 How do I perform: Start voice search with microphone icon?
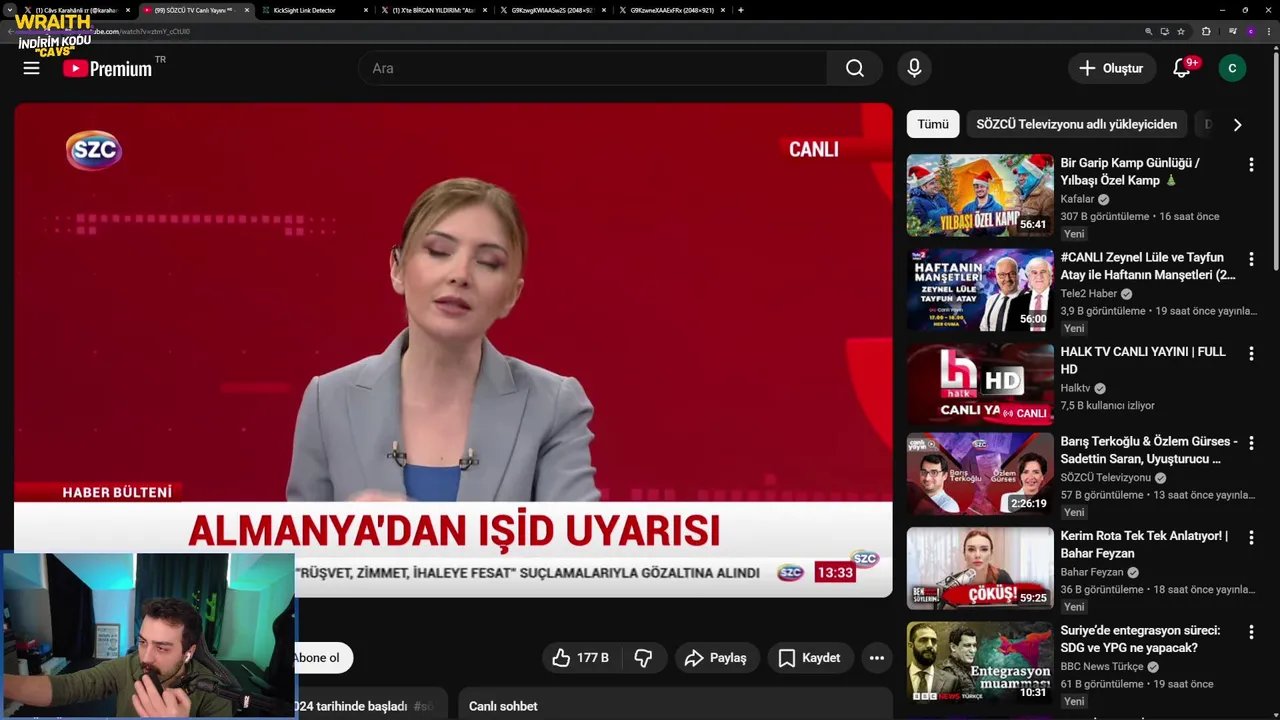pos(914,68)
